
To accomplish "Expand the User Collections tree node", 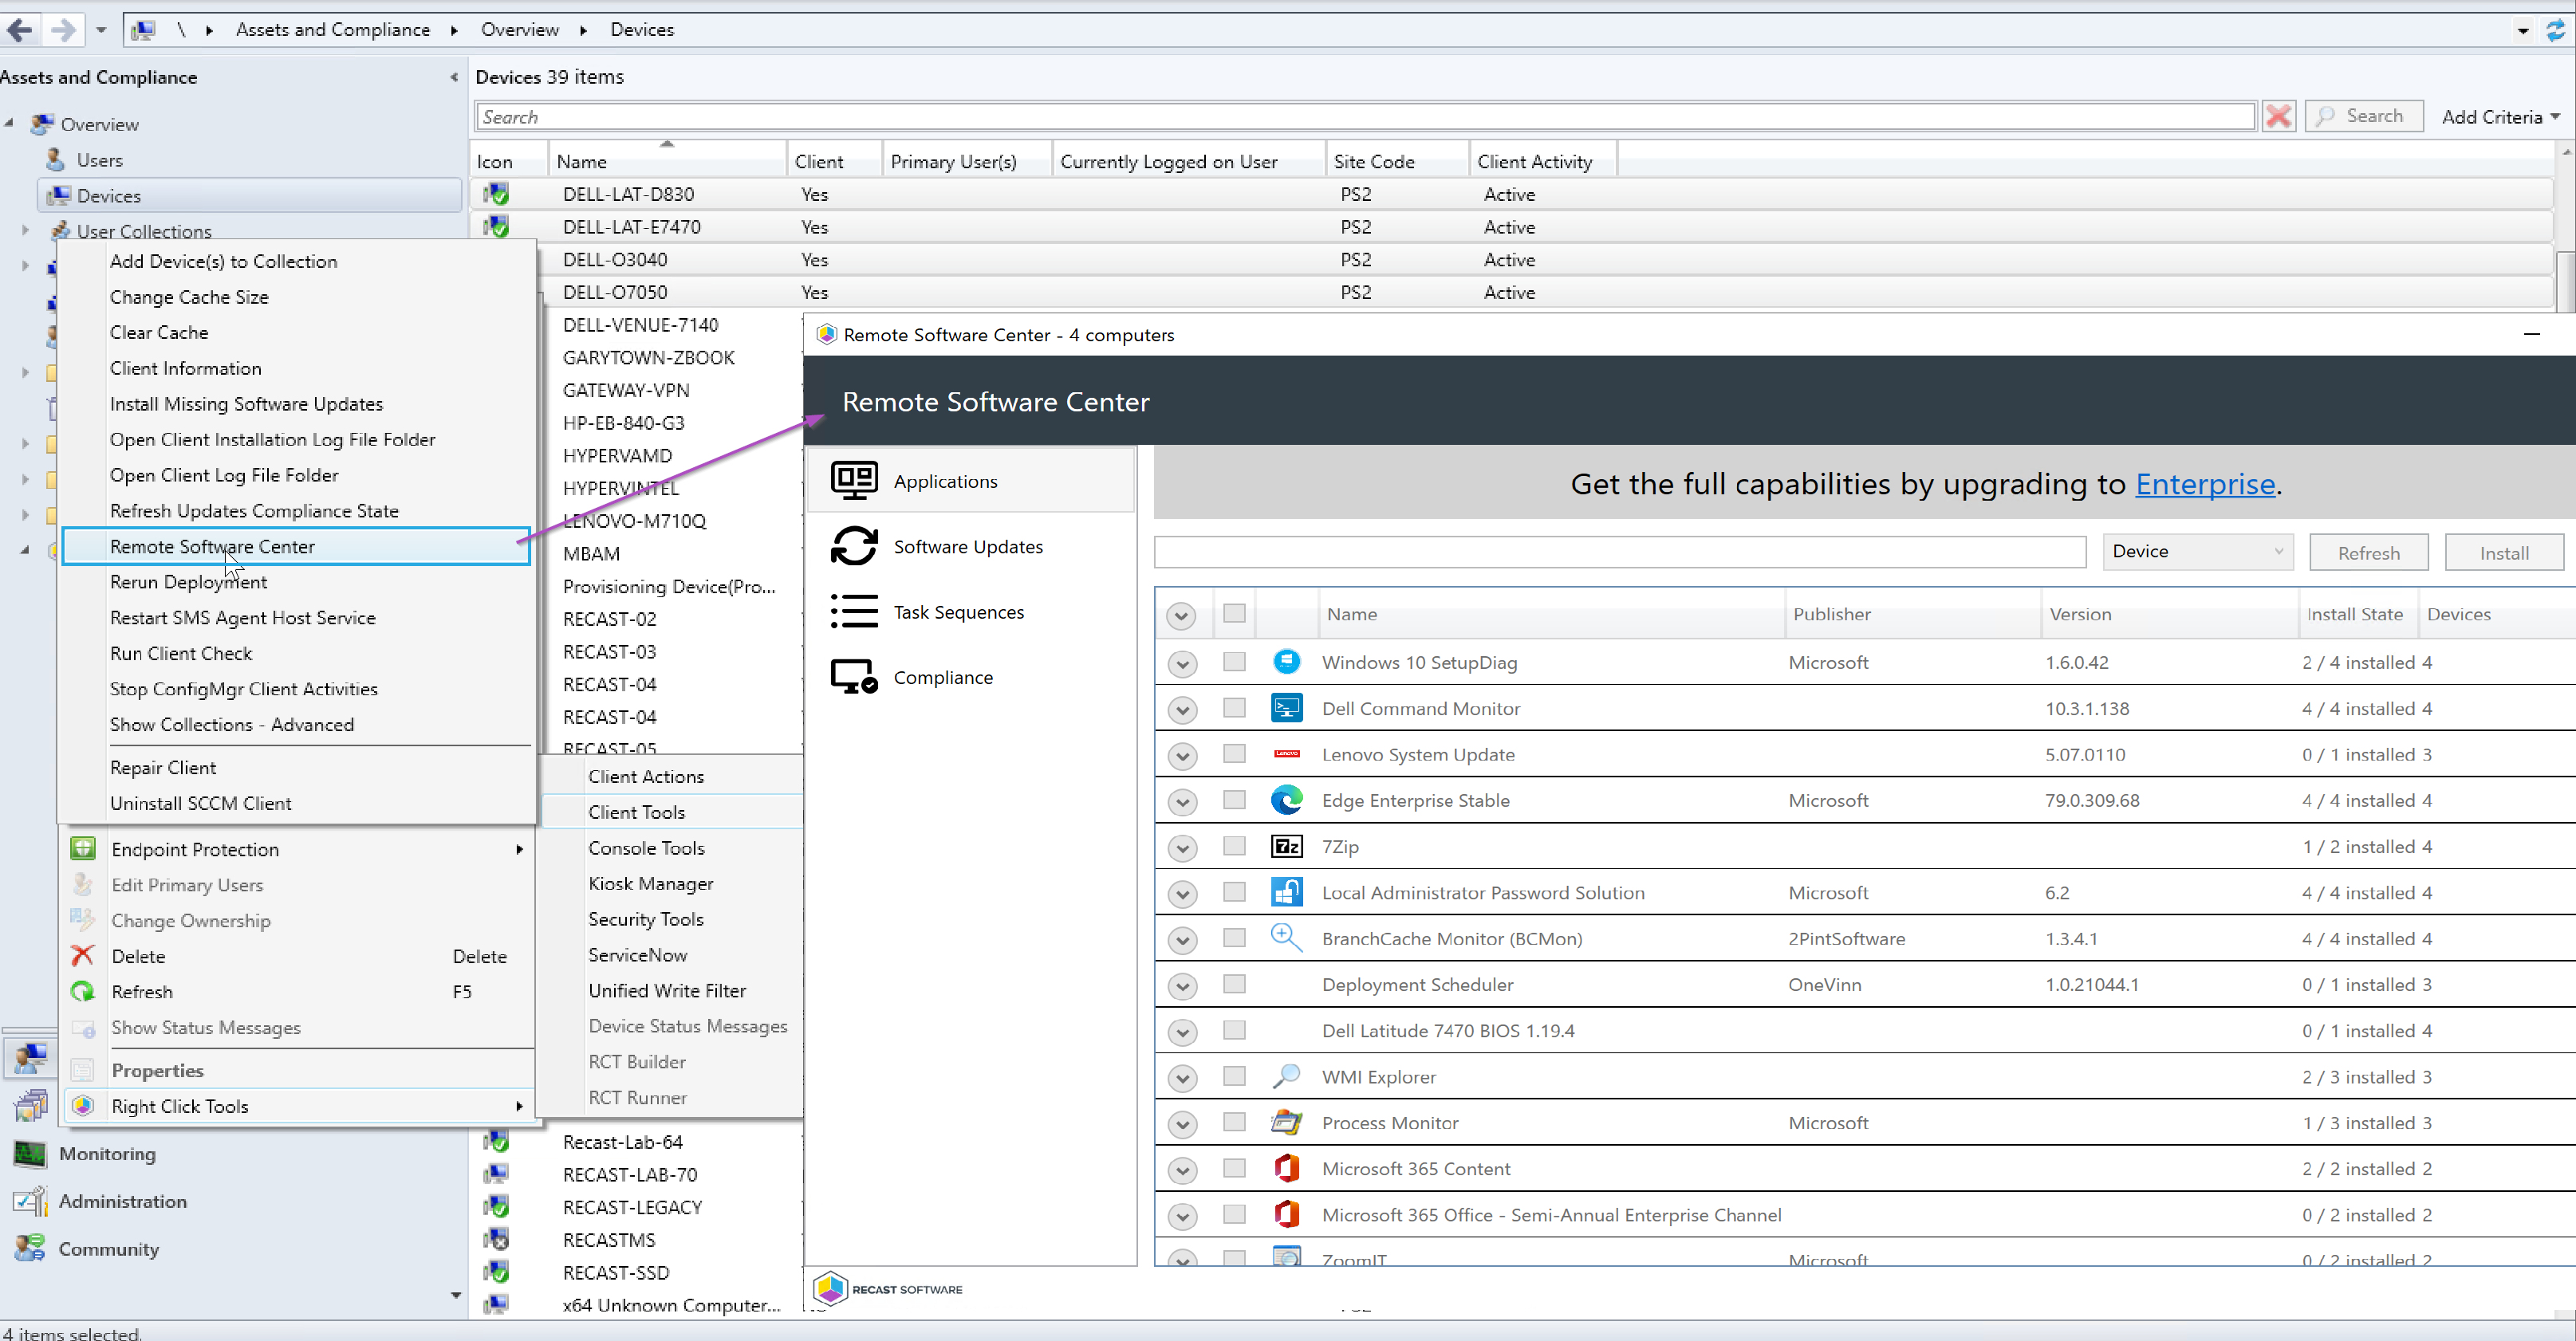I will [25, 230].
